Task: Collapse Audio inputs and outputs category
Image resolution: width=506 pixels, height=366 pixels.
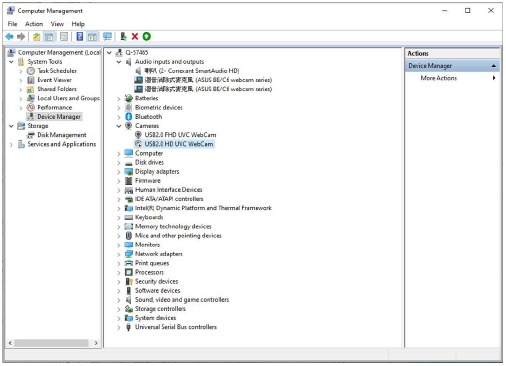Action: click(119, 62)
